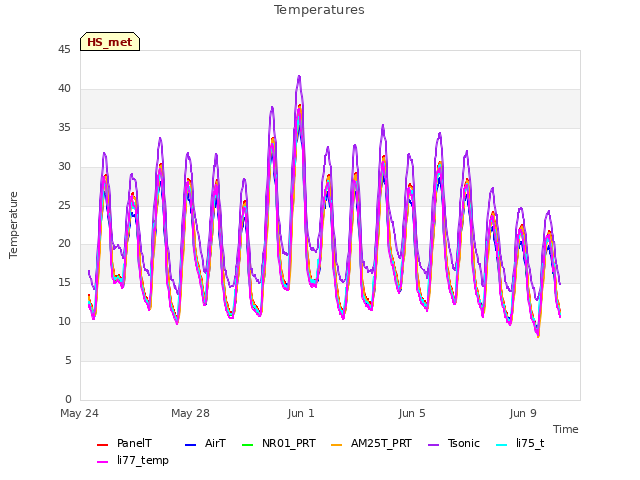Click the 0 y-axis tick label

[x=68, y=399]
